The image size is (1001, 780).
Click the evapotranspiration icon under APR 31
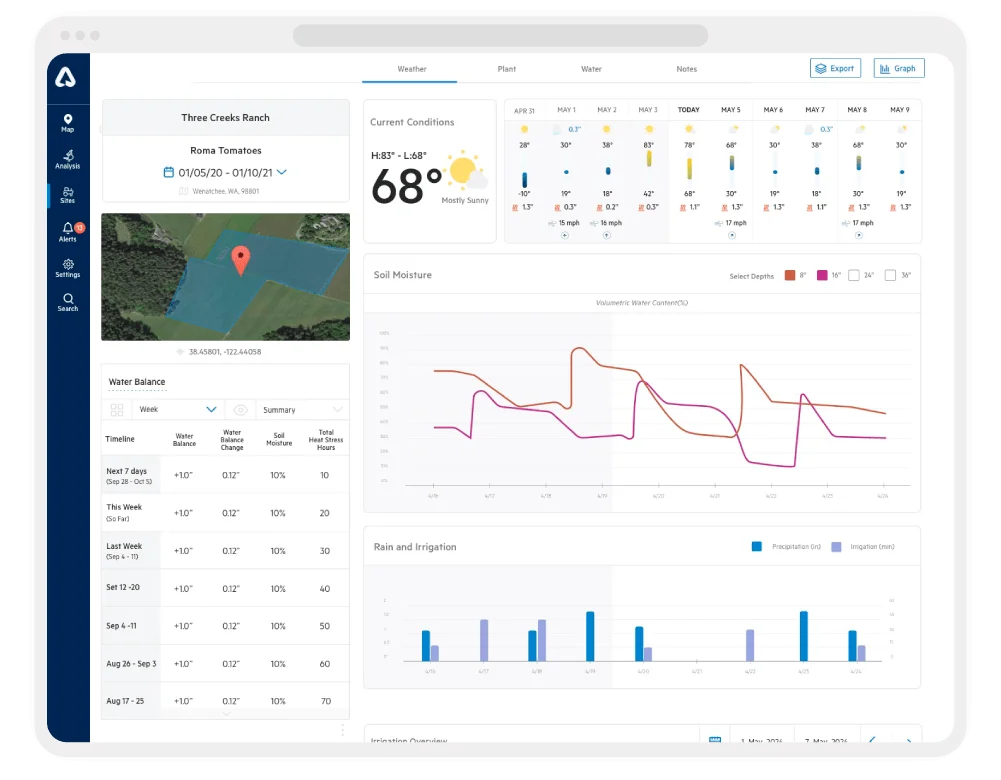tap(515, 207)
